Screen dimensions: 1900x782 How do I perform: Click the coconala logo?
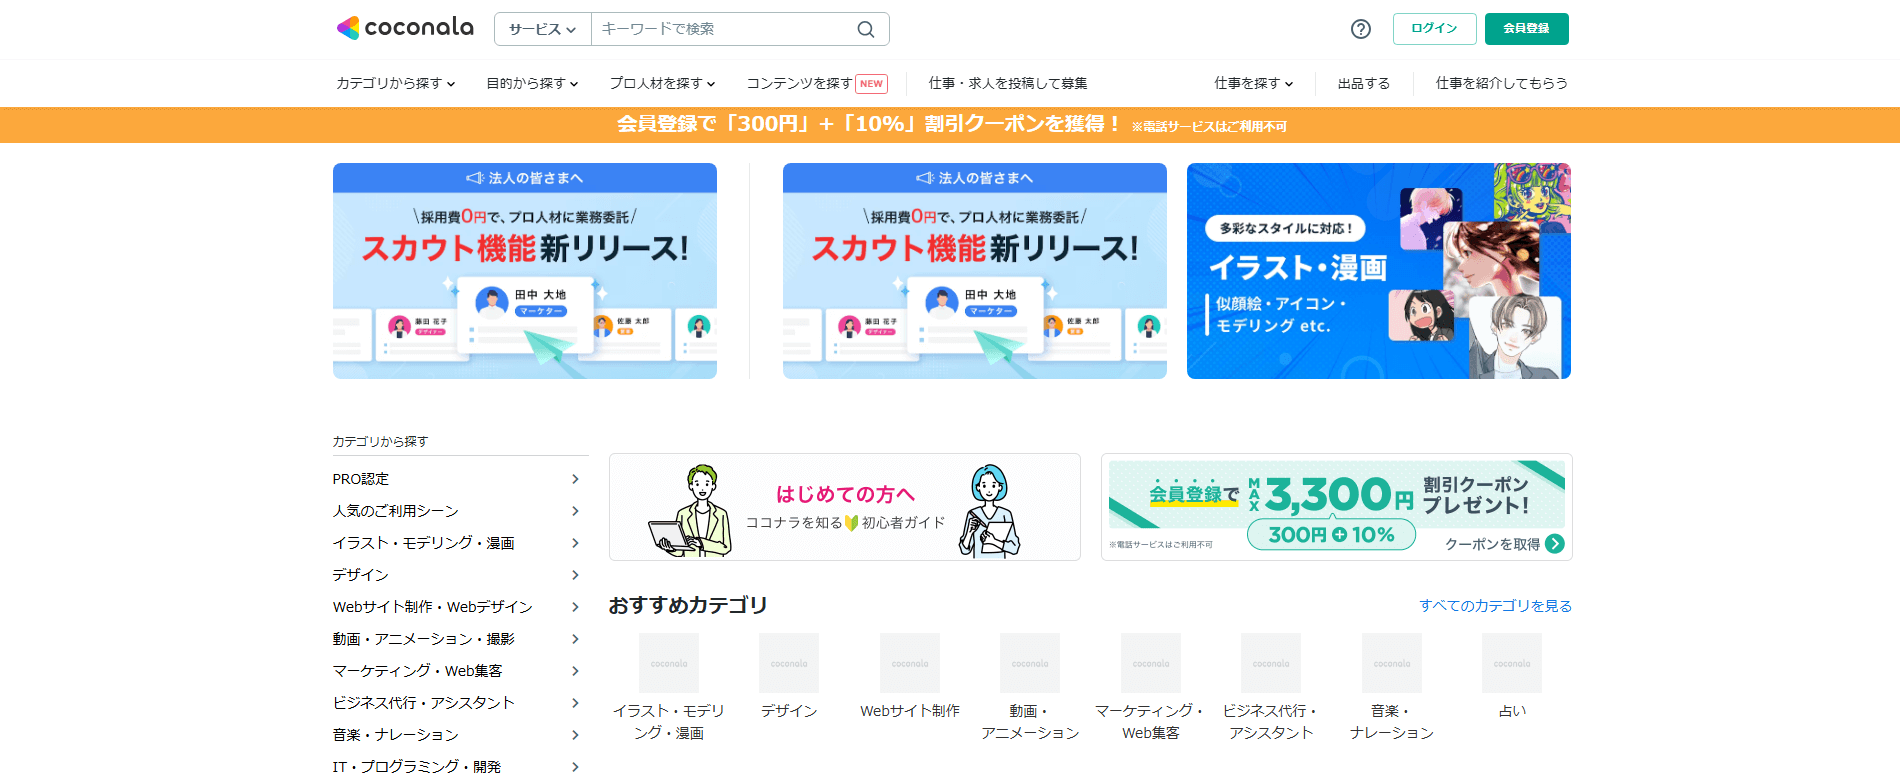(x=405, y=28)
